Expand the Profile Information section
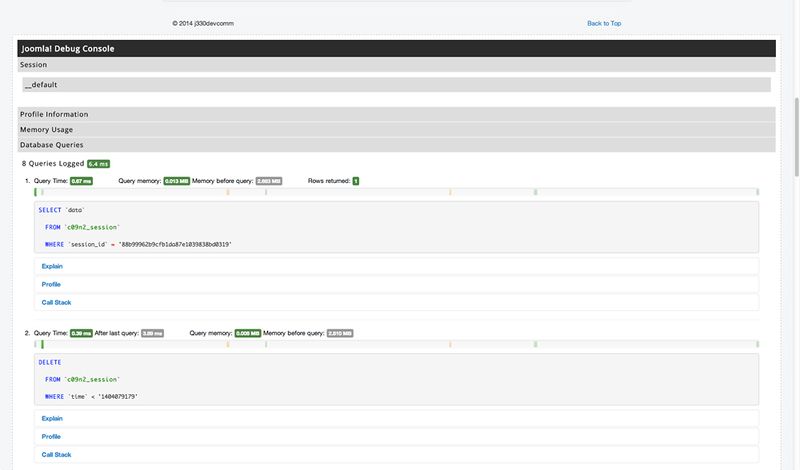Viewport: 800px width, 470px height. 54,114
